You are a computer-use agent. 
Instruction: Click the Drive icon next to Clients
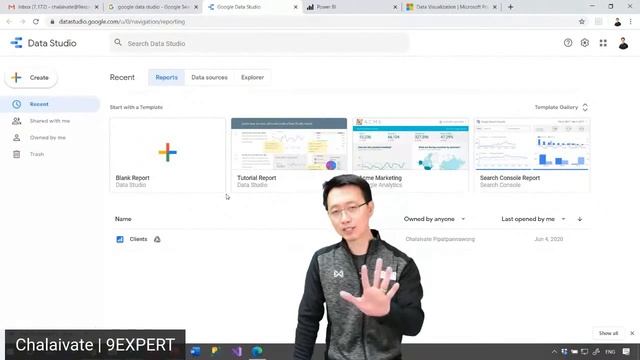click(157, 239)
